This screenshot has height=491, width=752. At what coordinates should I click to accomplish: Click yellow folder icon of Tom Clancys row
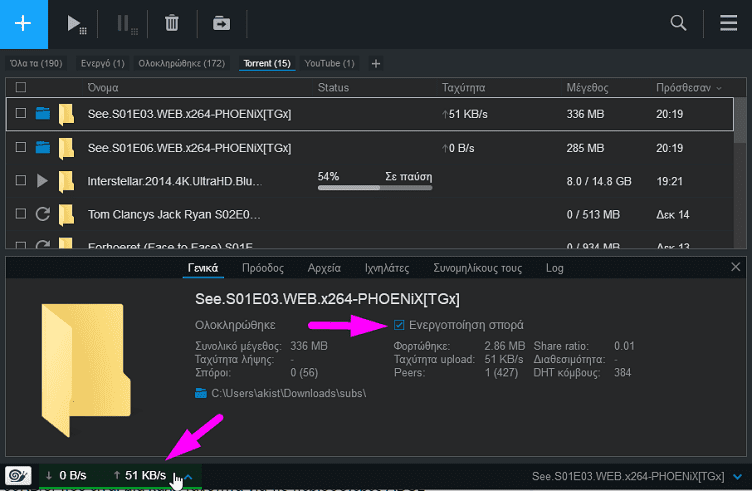tap(66, 215)
